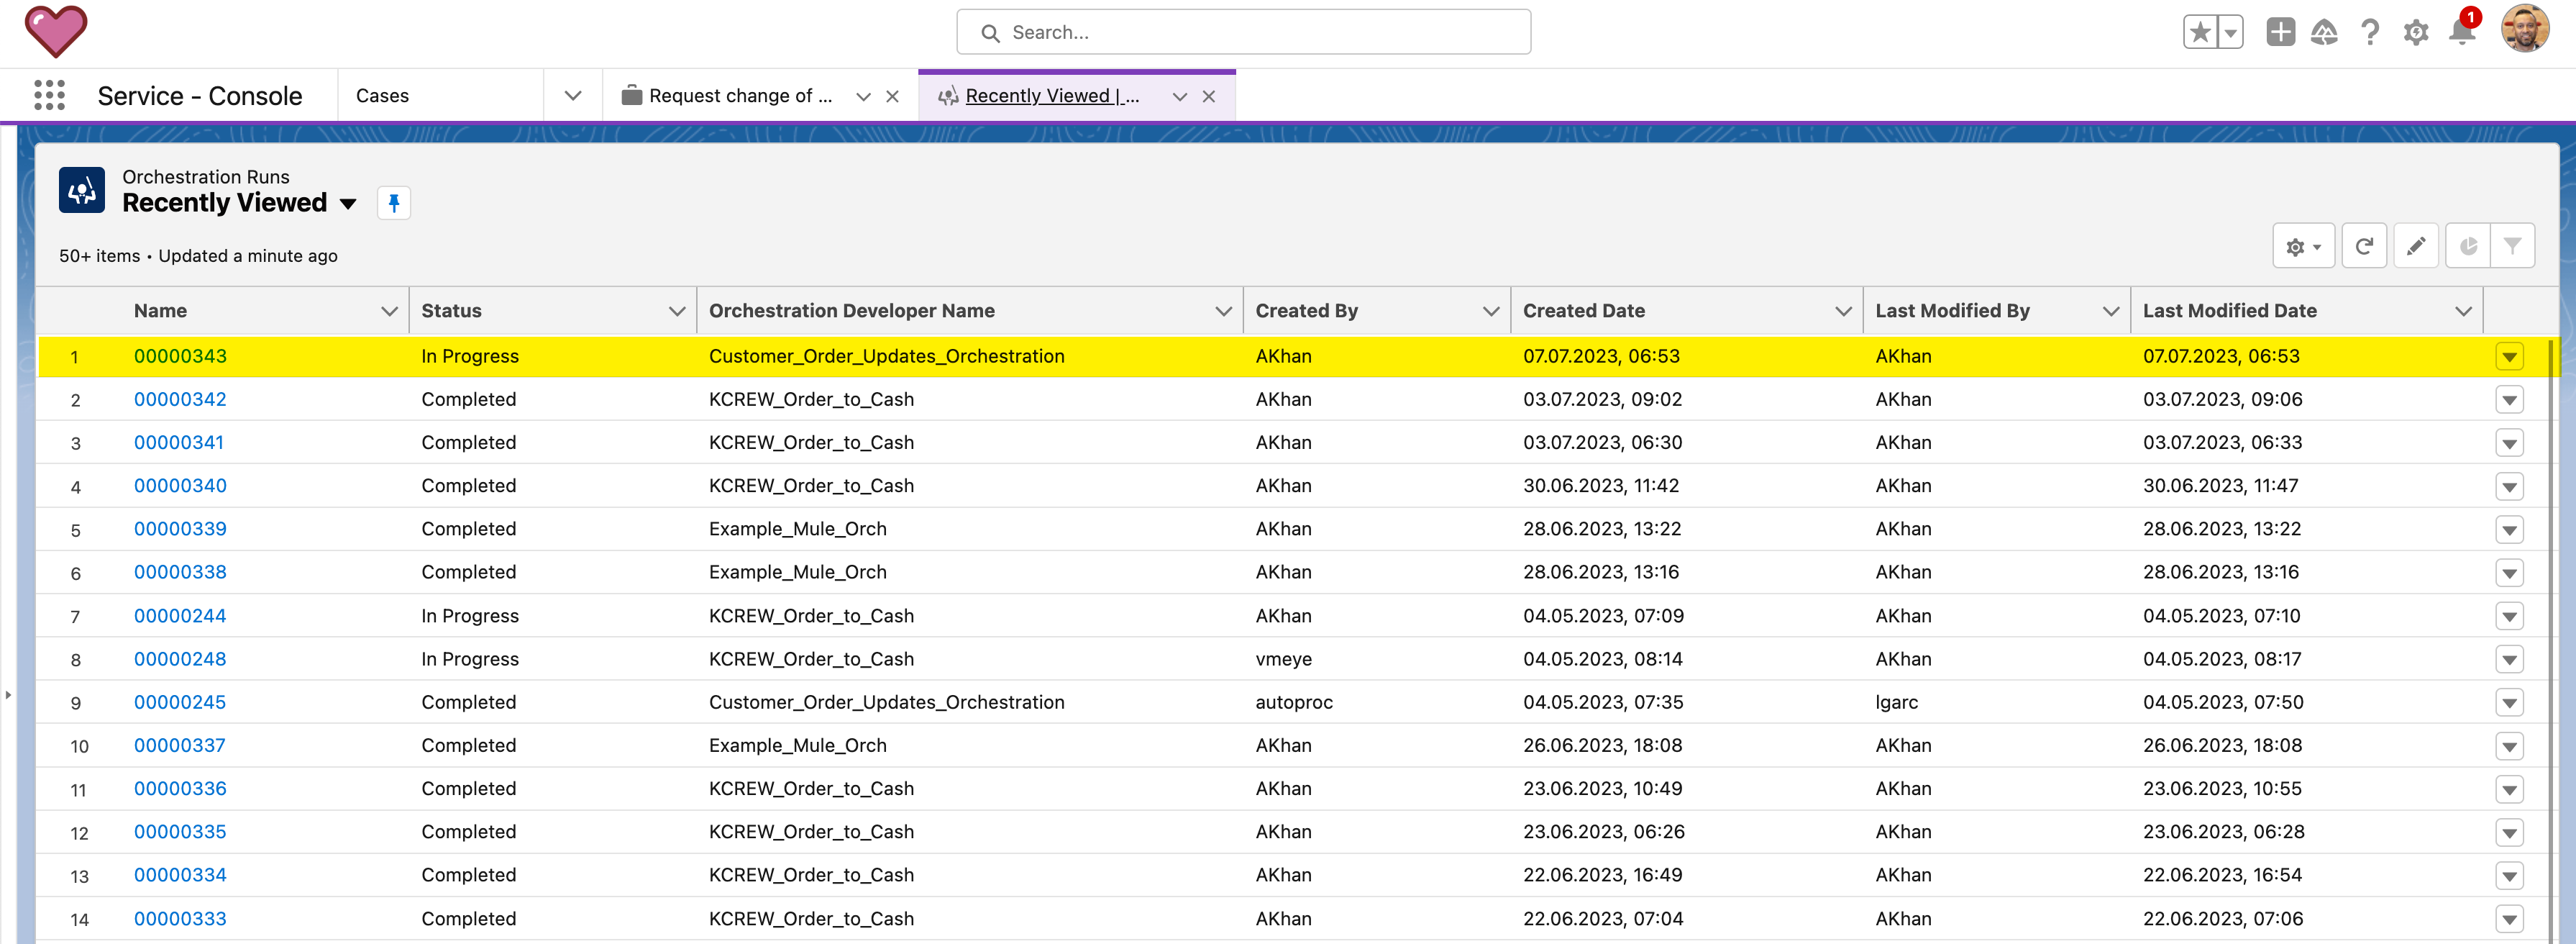Open orchestration run 00000244

(180, 616)
